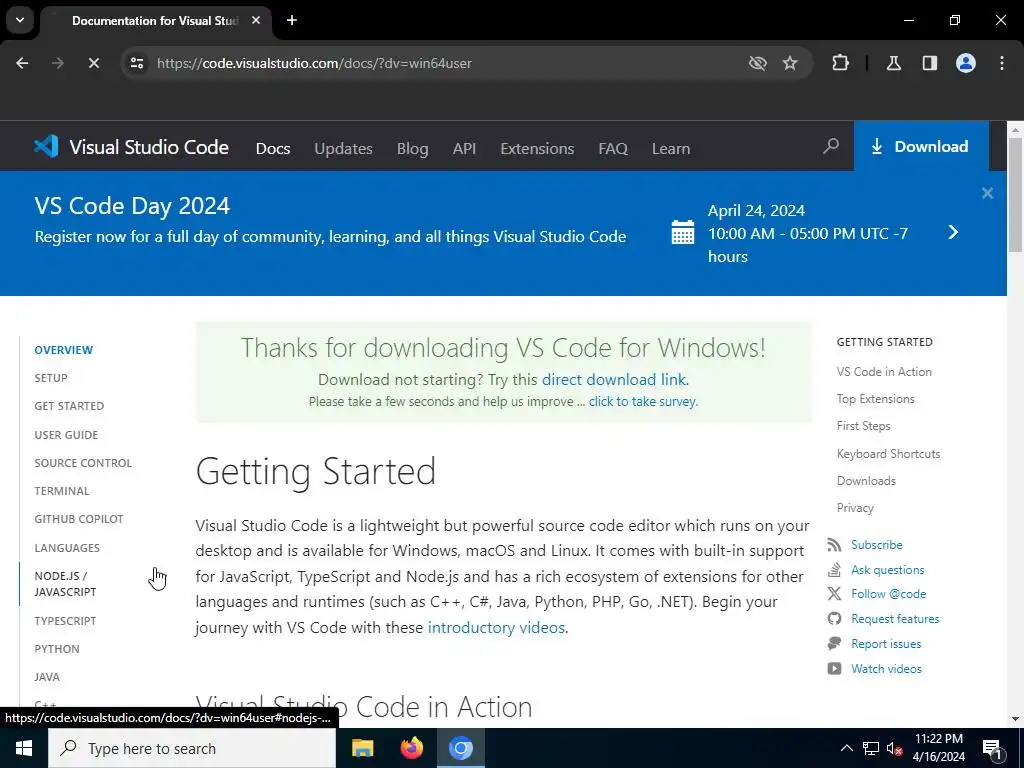Open the Updates navigation item
The width and height of the screenshot is (1024, 768).
pyautogui.click(x=344, y=149)
